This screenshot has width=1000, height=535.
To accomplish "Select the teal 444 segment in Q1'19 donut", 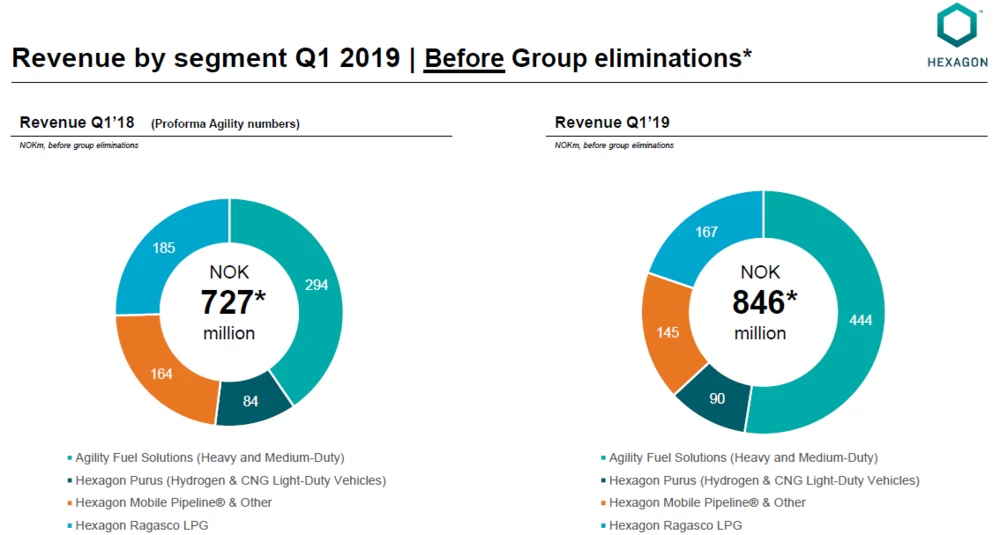I will [858, 318].
